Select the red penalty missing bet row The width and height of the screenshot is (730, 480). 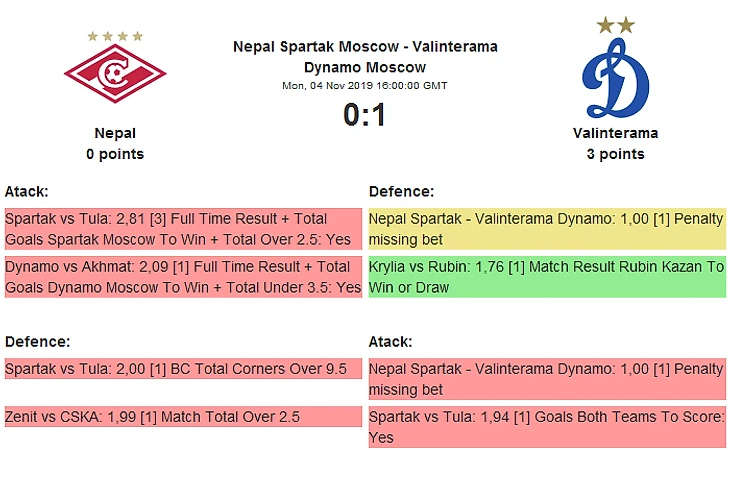click(547, 379)
